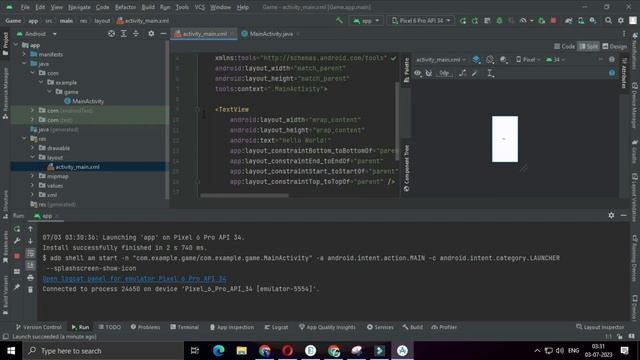Screen dimensions: 640x360
Task: Toggle Autoconnect magnet icon in design toolbar
Action: tap(429, 73)
